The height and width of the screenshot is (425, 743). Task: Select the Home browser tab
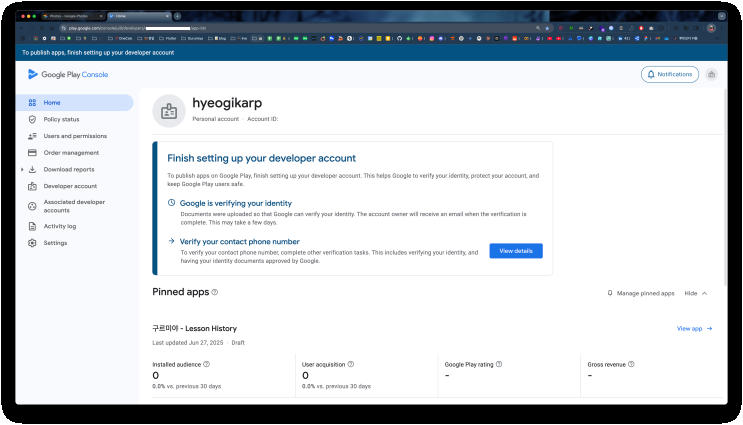pos(138,16)
